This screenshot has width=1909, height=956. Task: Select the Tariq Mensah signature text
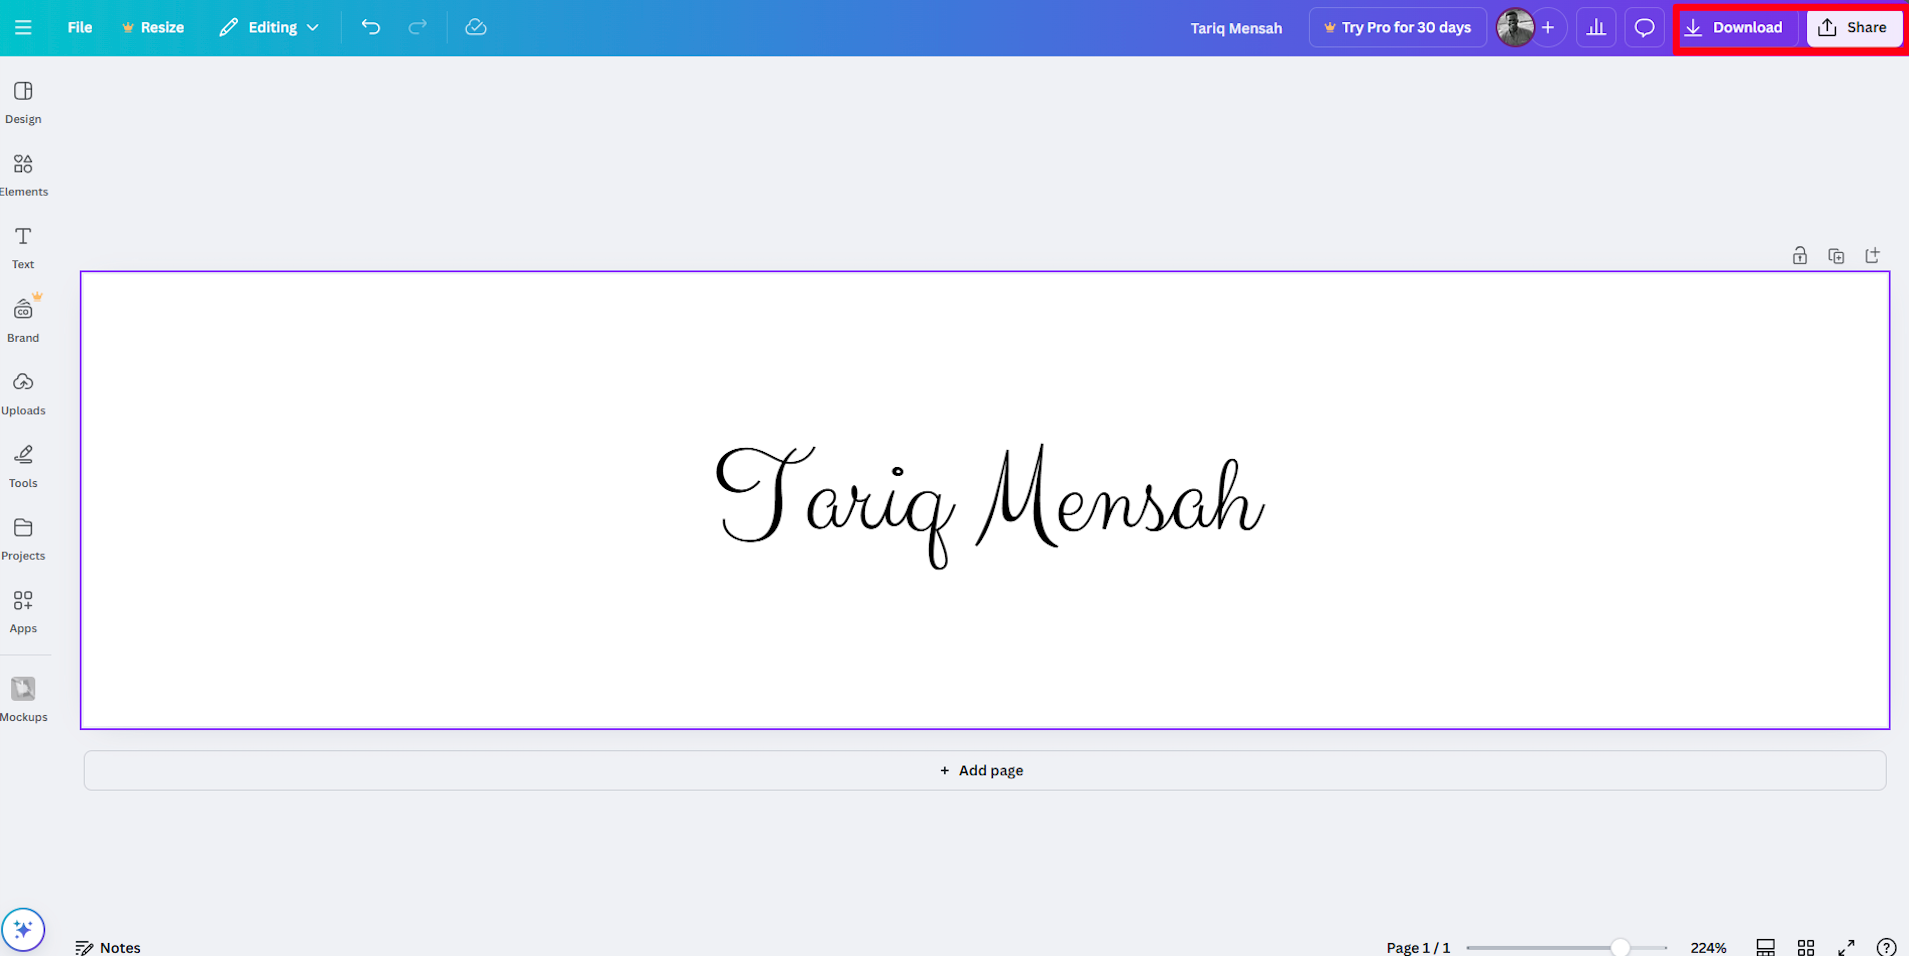990,505
